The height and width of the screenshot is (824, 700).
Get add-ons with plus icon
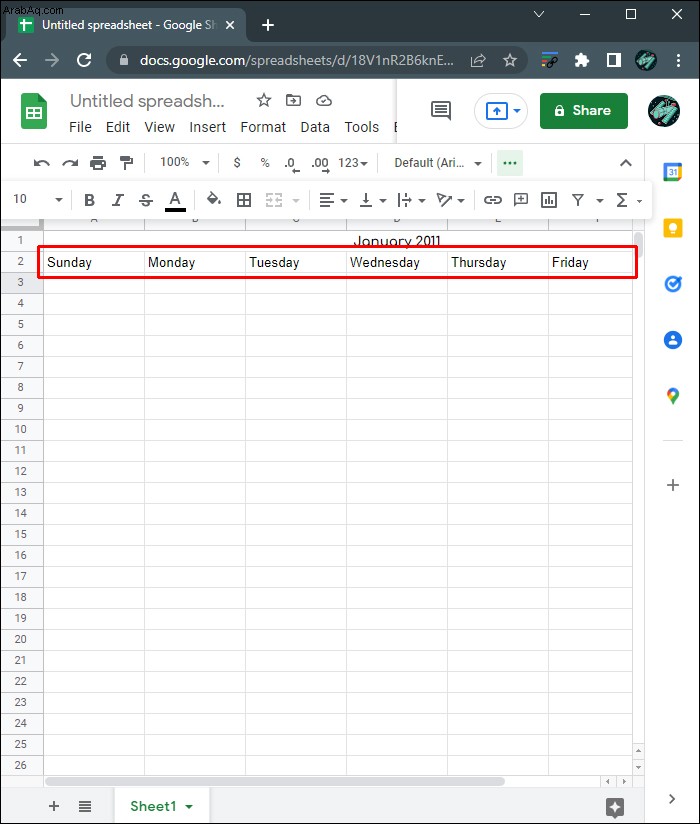pos(673,485)
